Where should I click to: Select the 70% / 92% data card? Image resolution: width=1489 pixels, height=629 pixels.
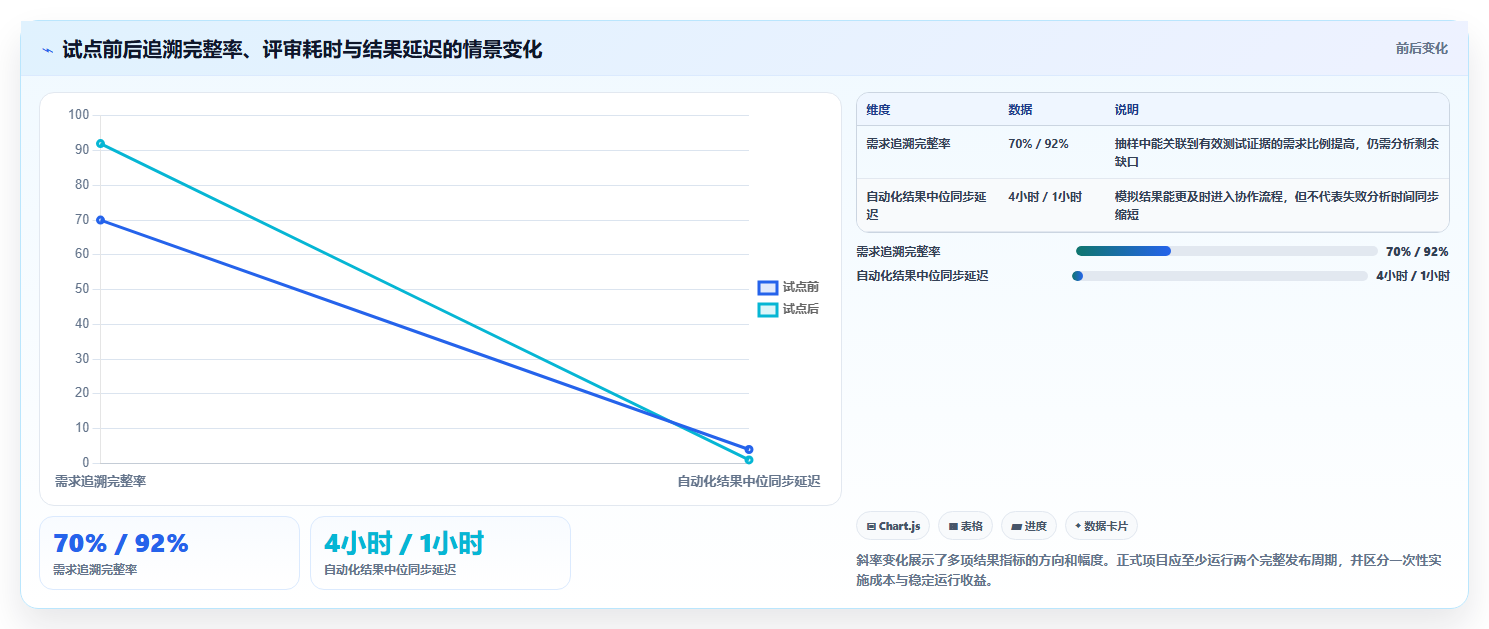coord(169,553)
